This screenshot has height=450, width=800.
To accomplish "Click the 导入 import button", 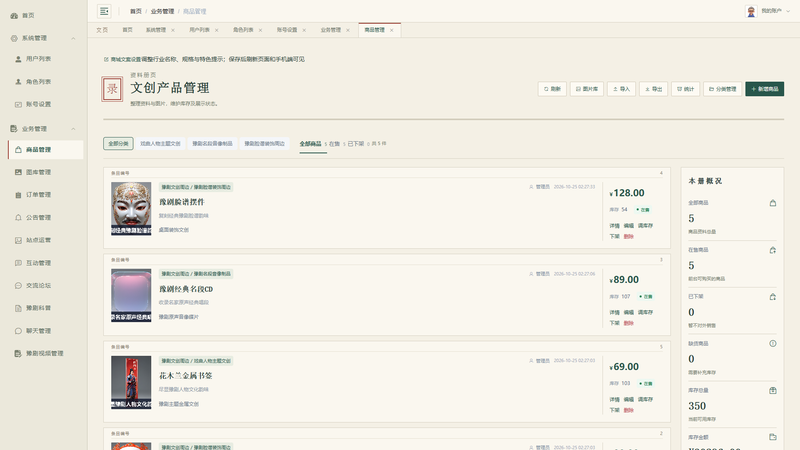I will pyautogui.click(x=621, y=89).
